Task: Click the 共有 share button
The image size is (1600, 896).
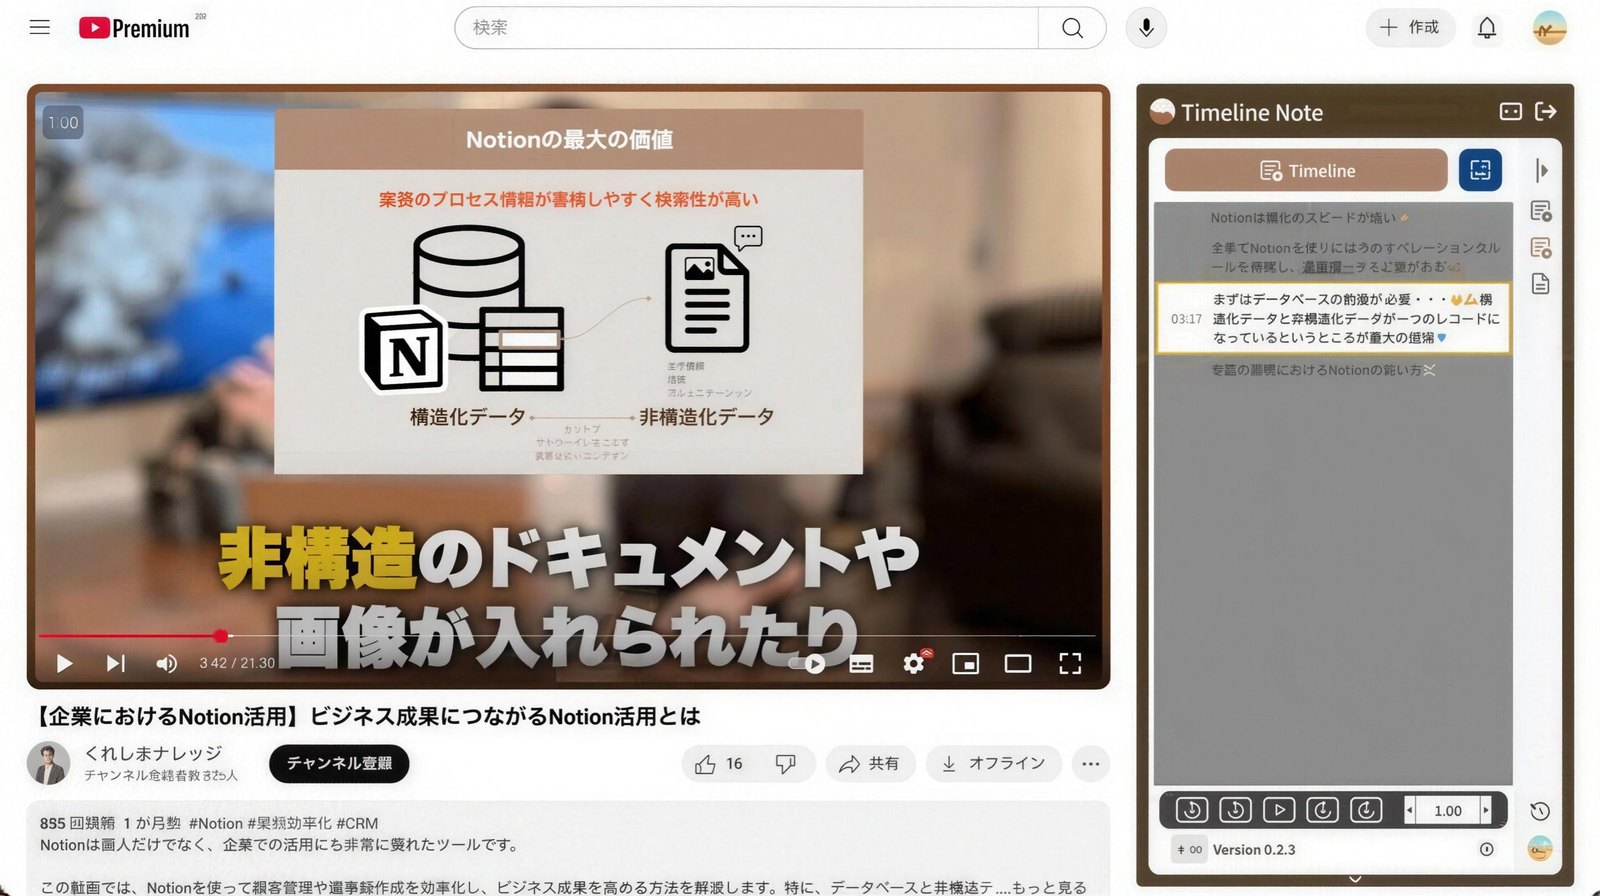Action: (x=870, y=764)
